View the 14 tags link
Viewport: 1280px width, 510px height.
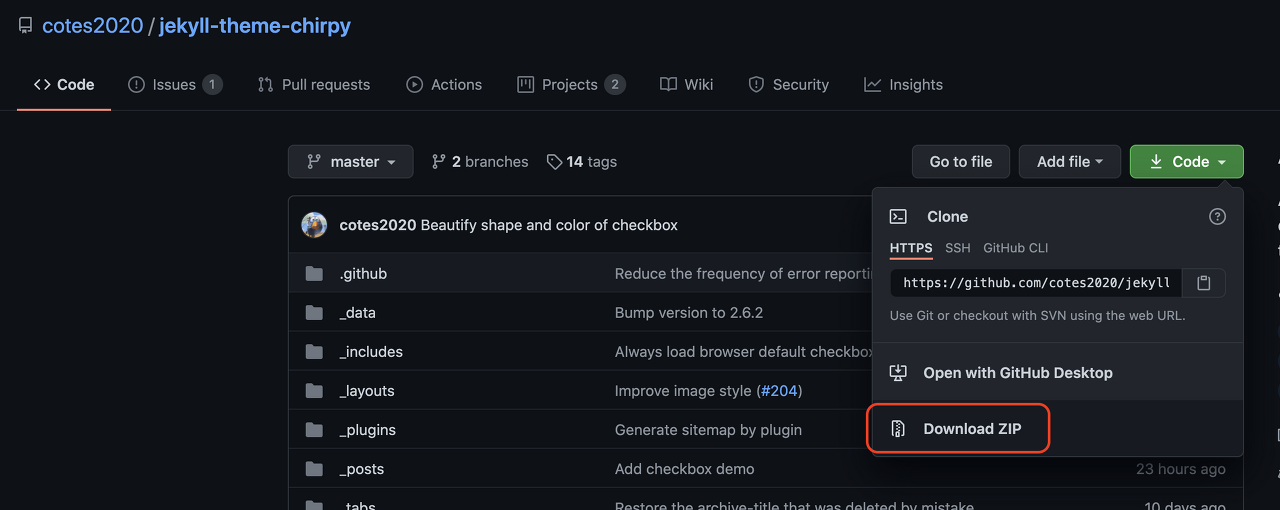click(582, 162)
